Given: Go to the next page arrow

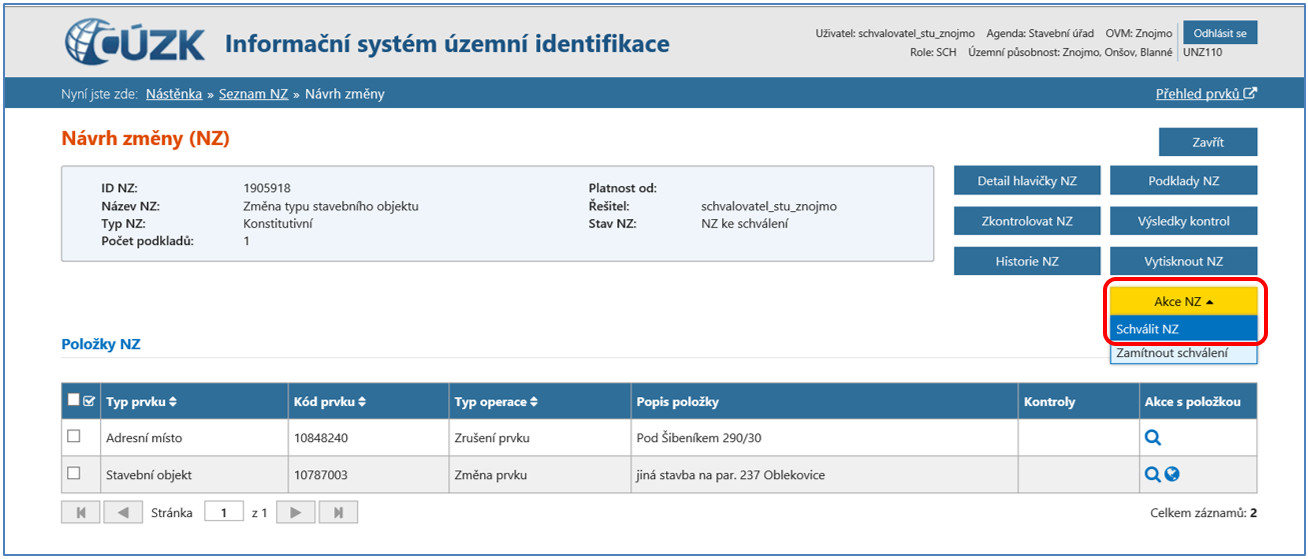Looking at the screenshot, I should [x=295, y=513].
